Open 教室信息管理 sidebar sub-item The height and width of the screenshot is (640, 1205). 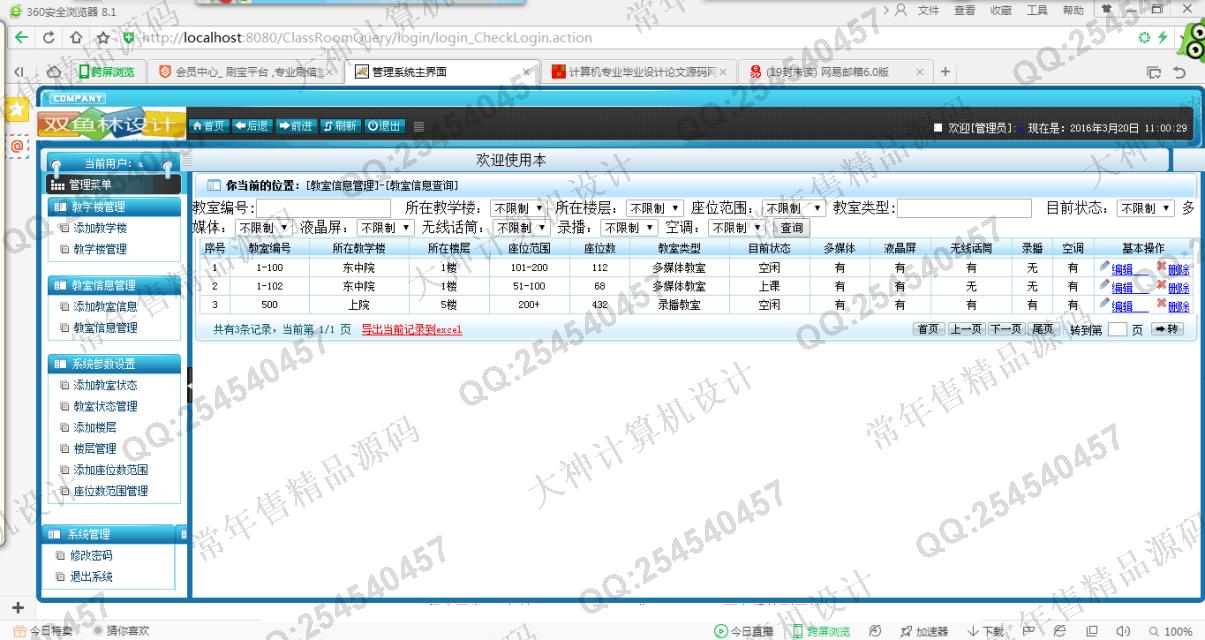(x=105, y=327)
